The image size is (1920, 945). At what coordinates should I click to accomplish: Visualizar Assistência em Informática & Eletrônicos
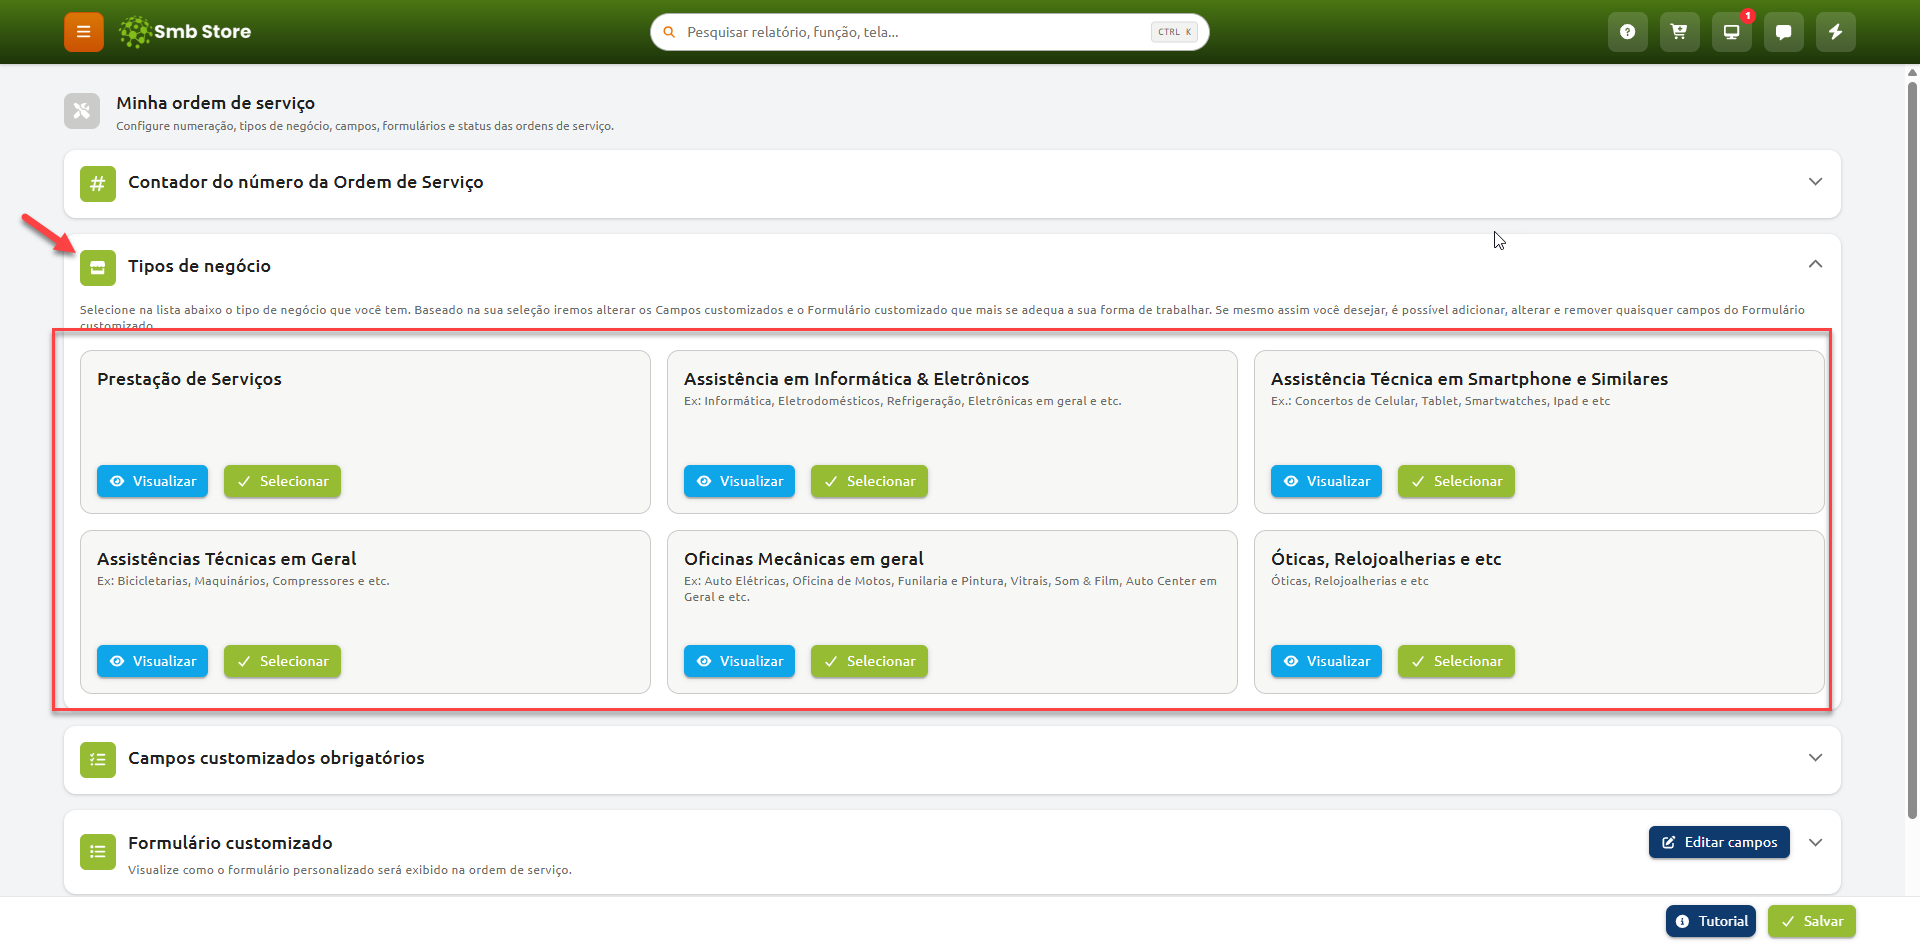pyautogui.click(x=739, y=481)
